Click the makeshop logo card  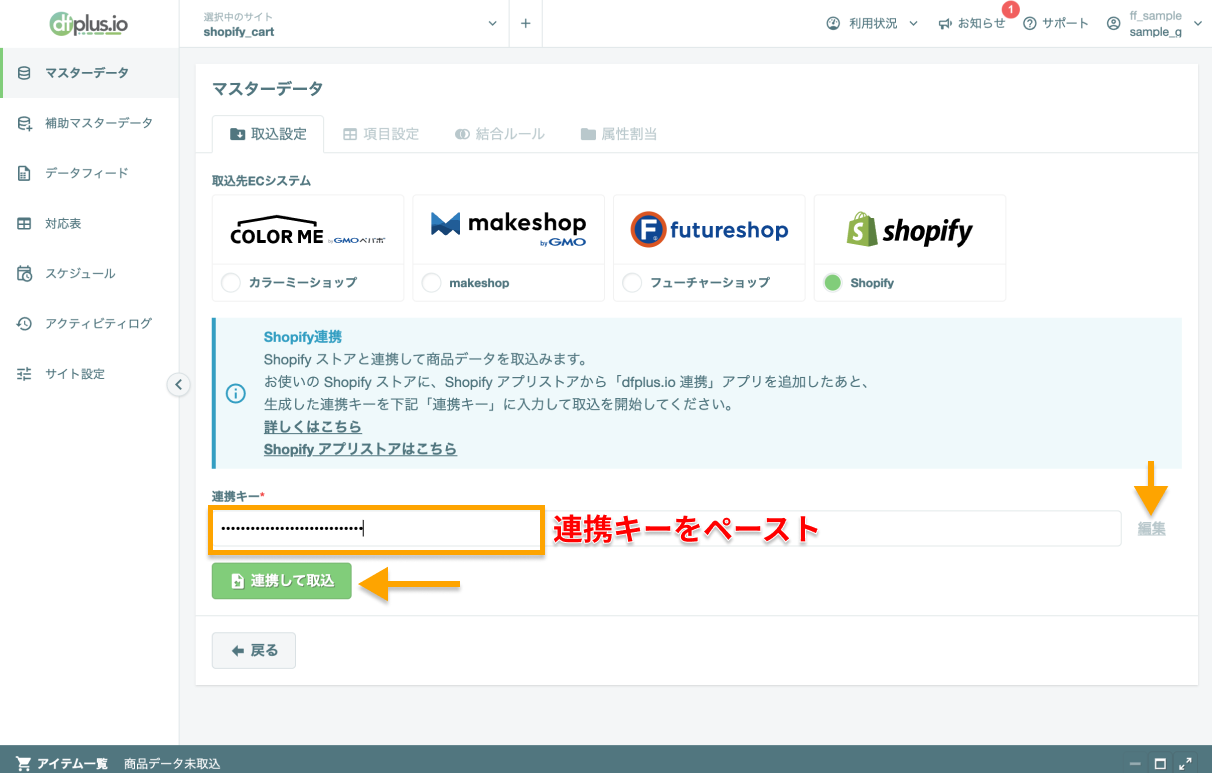(x=509, y=230)
